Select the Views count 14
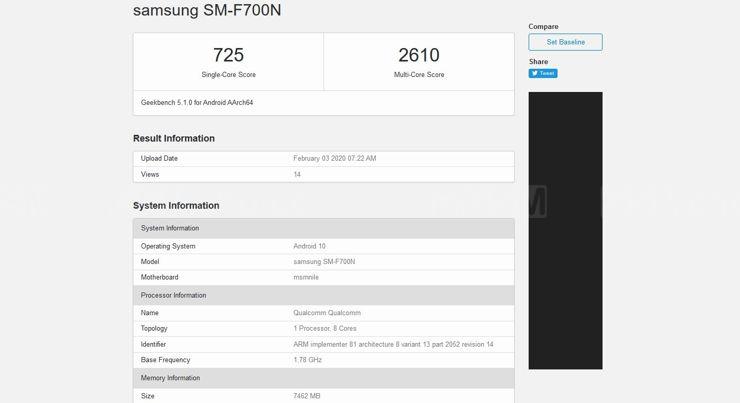 (297, 175)
